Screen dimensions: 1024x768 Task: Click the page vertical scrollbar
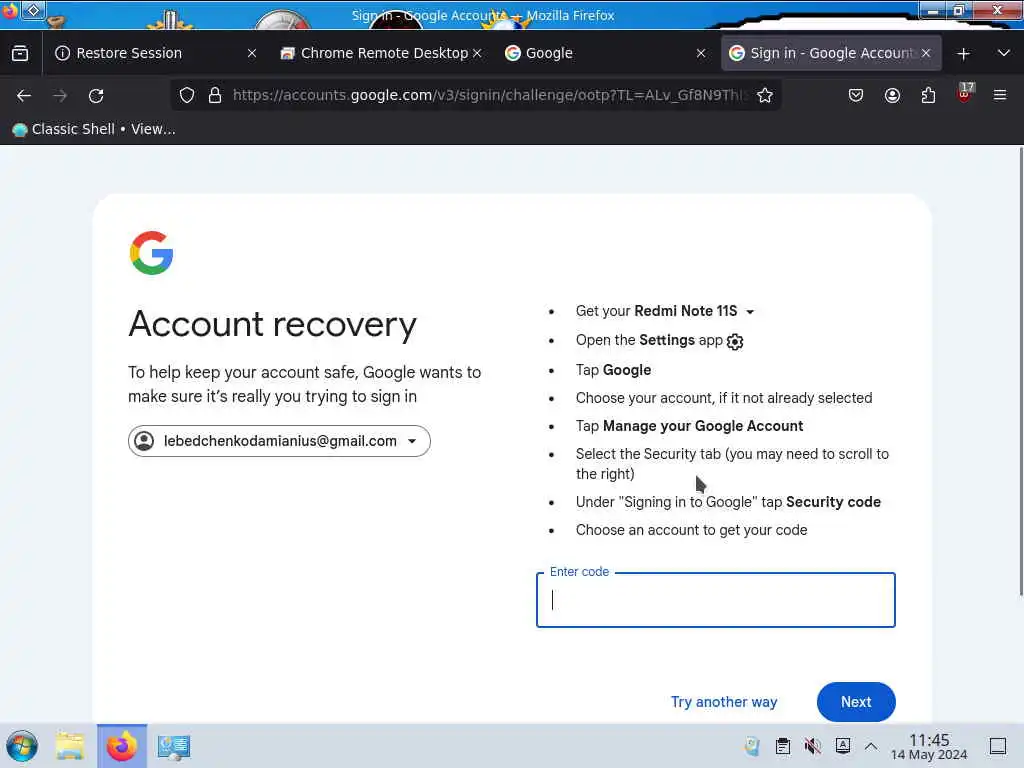pos(1020,372)
